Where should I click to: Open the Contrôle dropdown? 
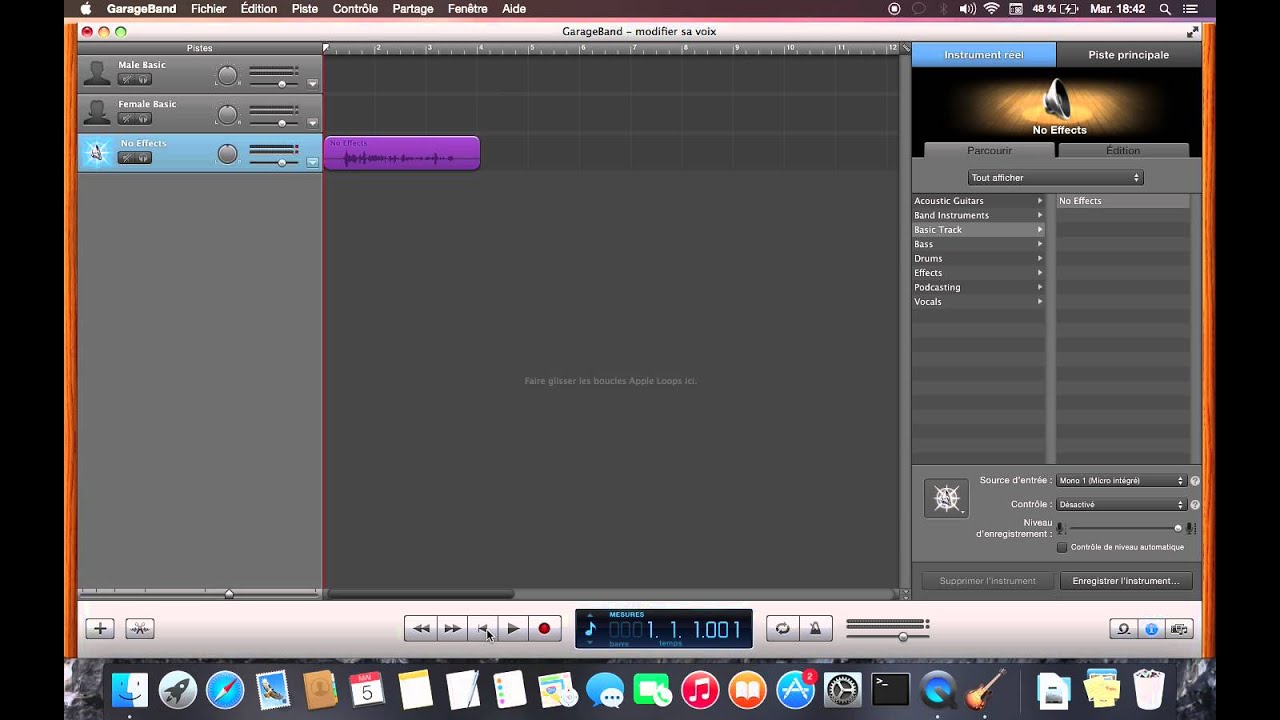[1121, 505]
